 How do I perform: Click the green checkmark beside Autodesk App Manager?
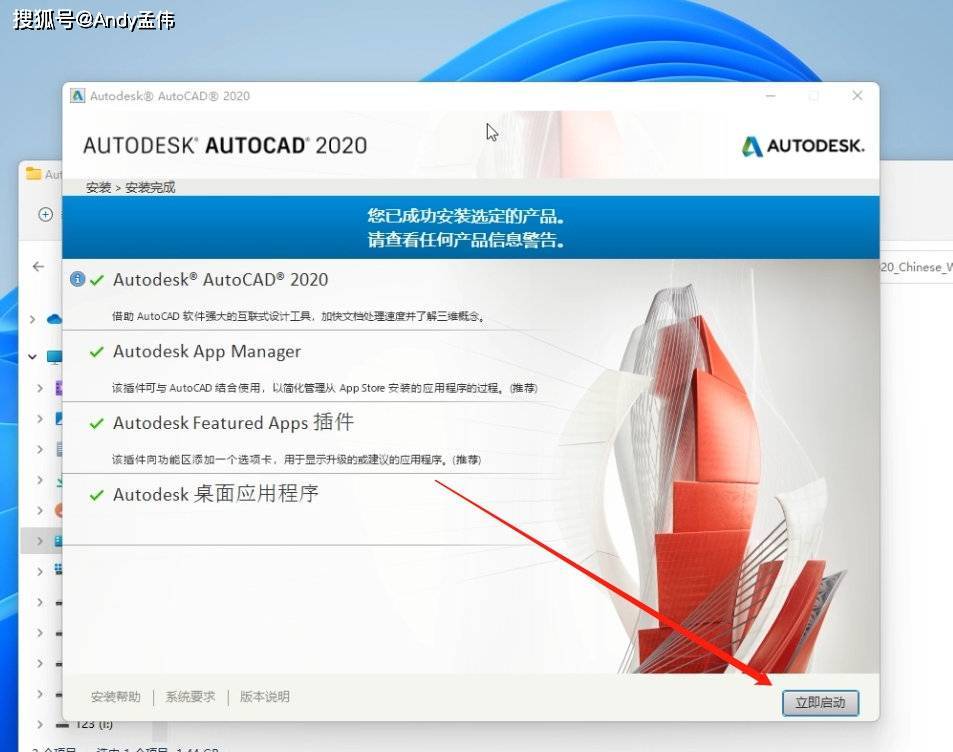[x=97, y=352]
